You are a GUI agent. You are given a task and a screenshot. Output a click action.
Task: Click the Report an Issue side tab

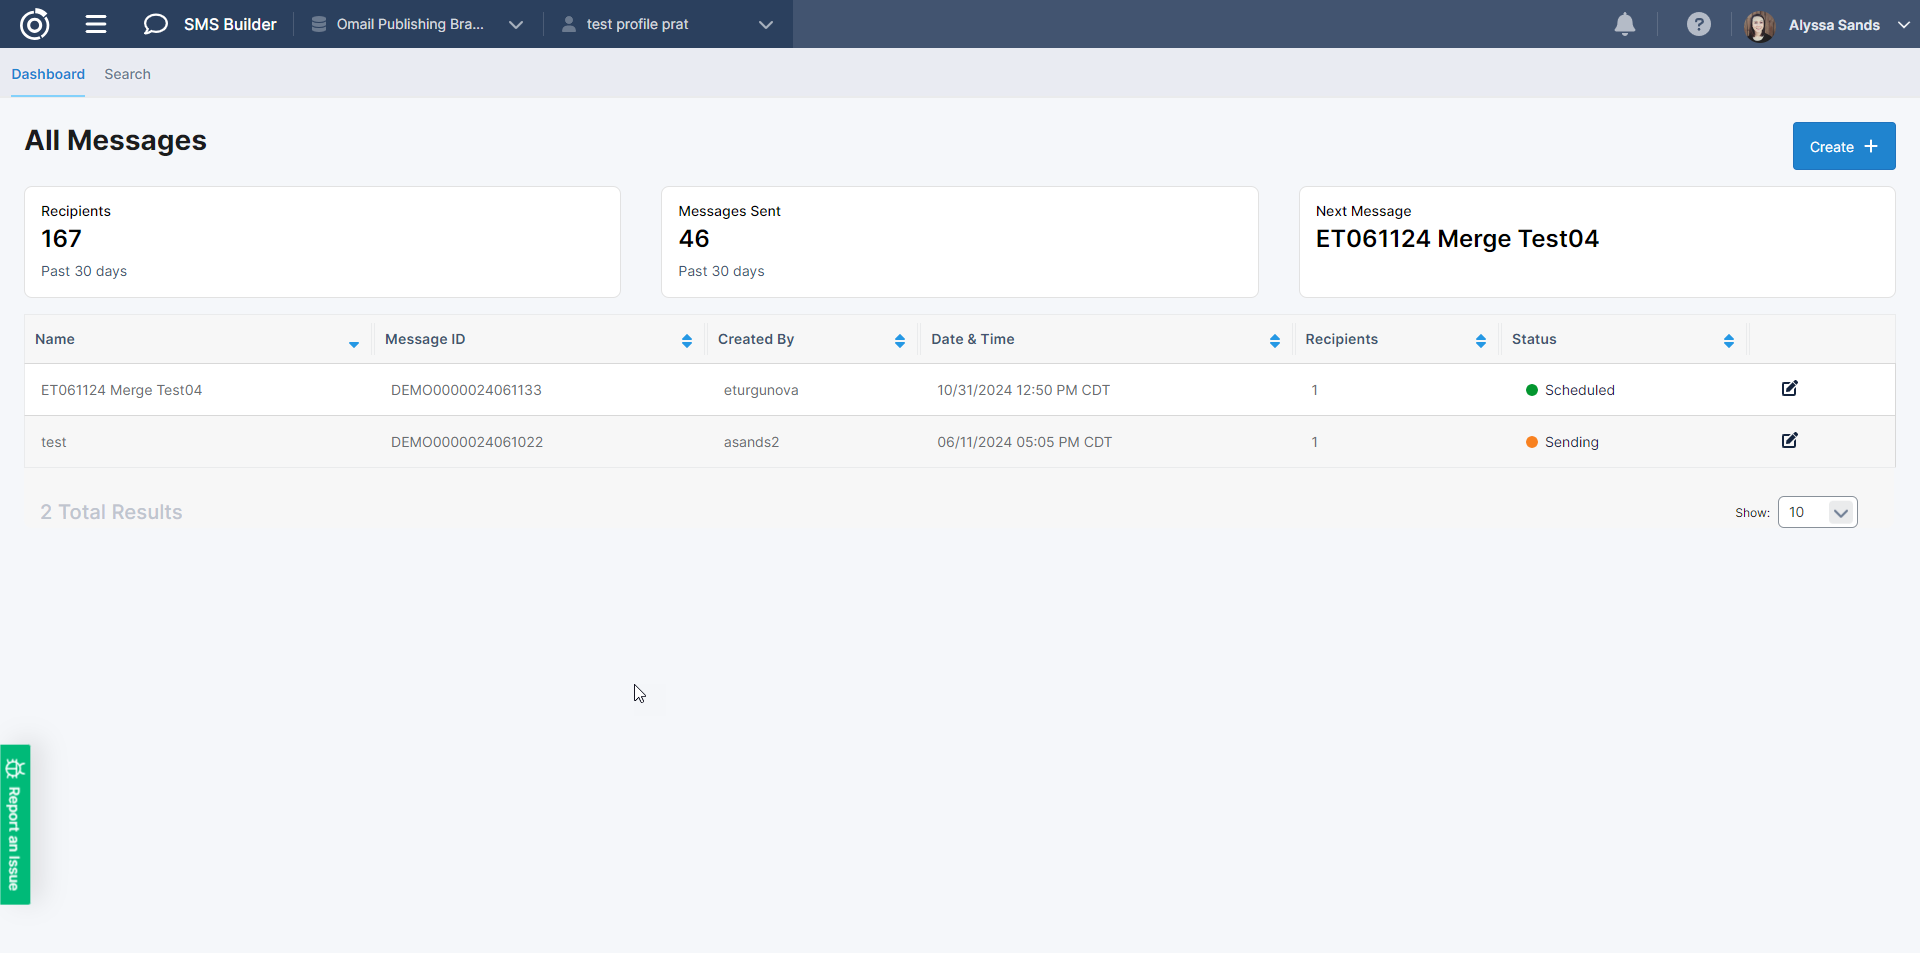pos(15,825)
